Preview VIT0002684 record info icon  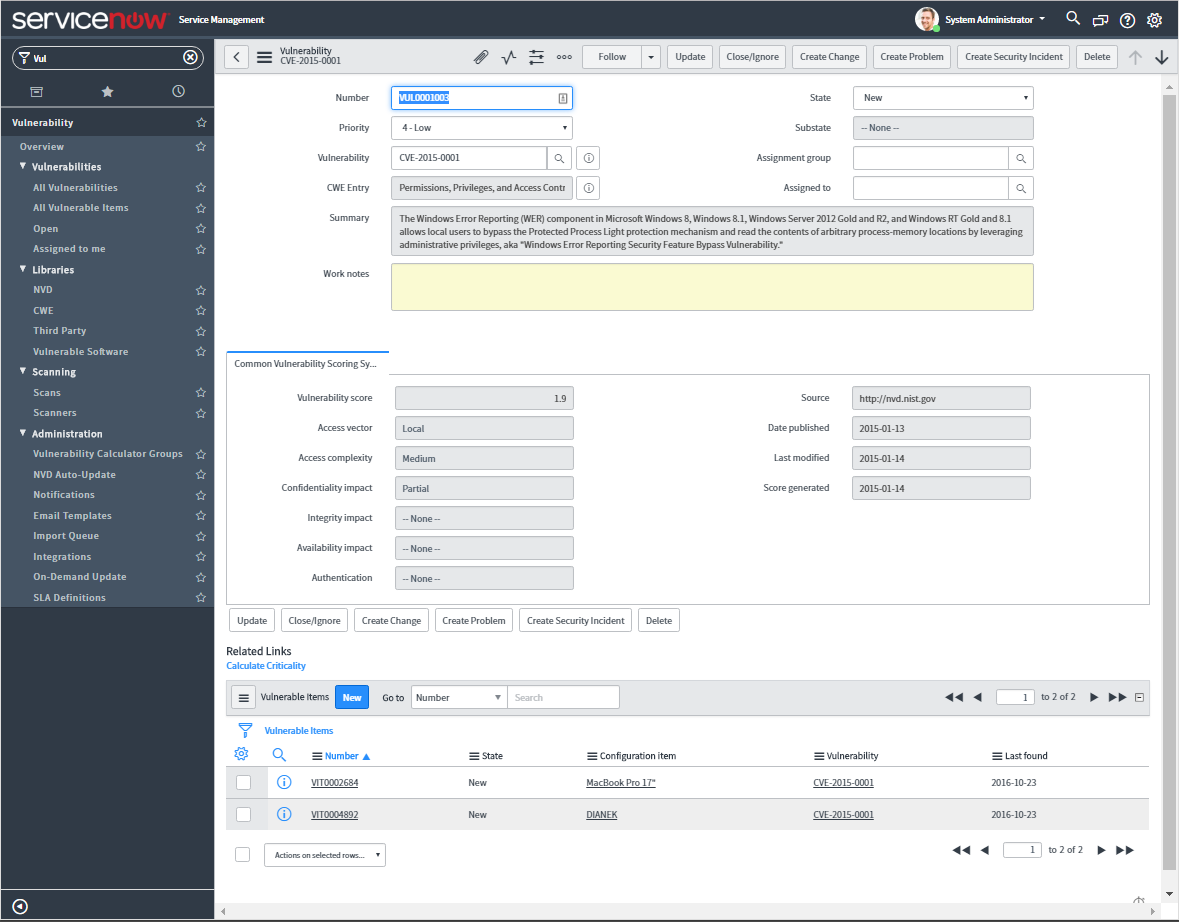pos(284,782)
